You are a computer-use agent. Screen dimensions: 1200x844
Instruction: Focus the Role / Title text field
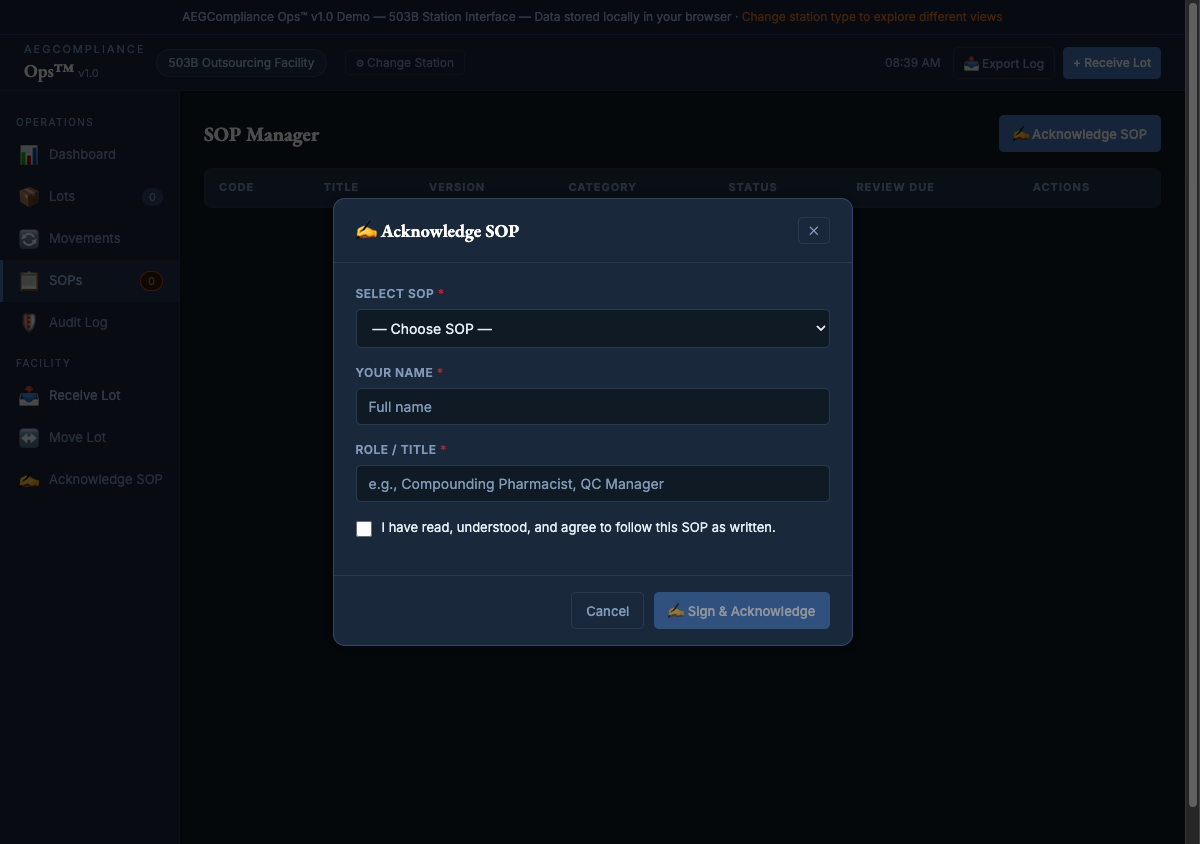click(x=592, y=484)
